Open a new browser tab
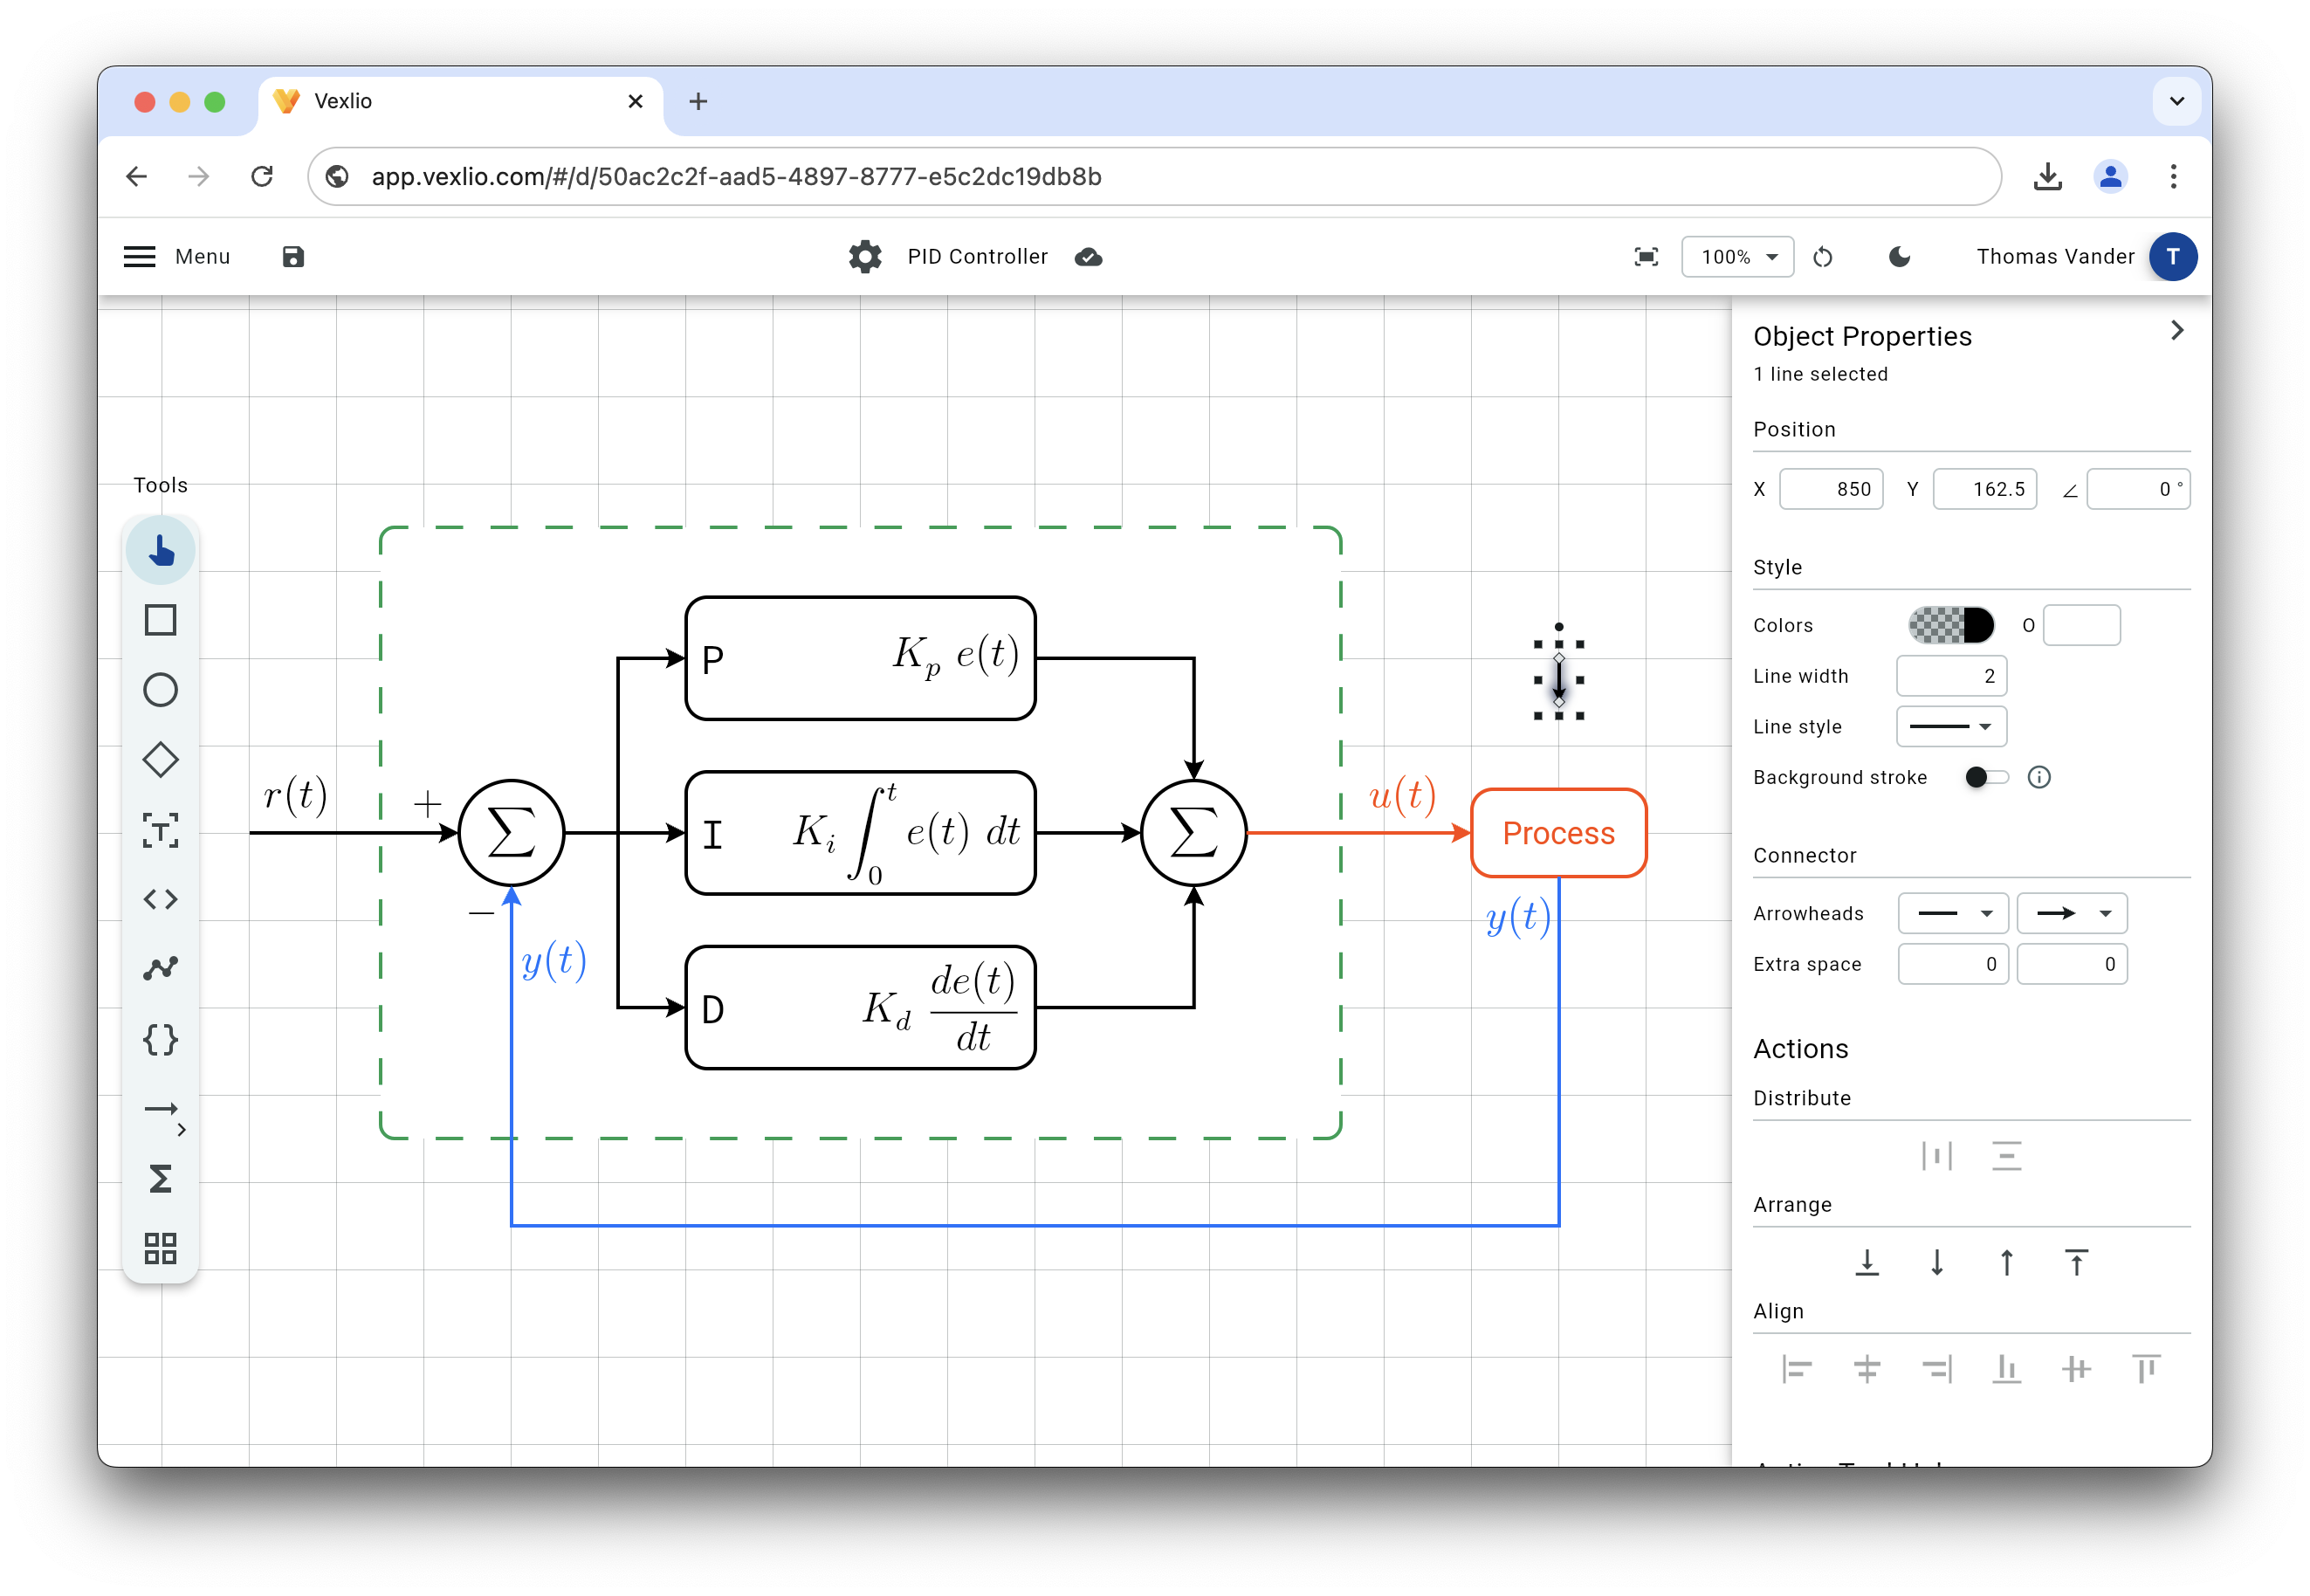The height and width of the screenshot is (1596, 2310). pos(698,101)
